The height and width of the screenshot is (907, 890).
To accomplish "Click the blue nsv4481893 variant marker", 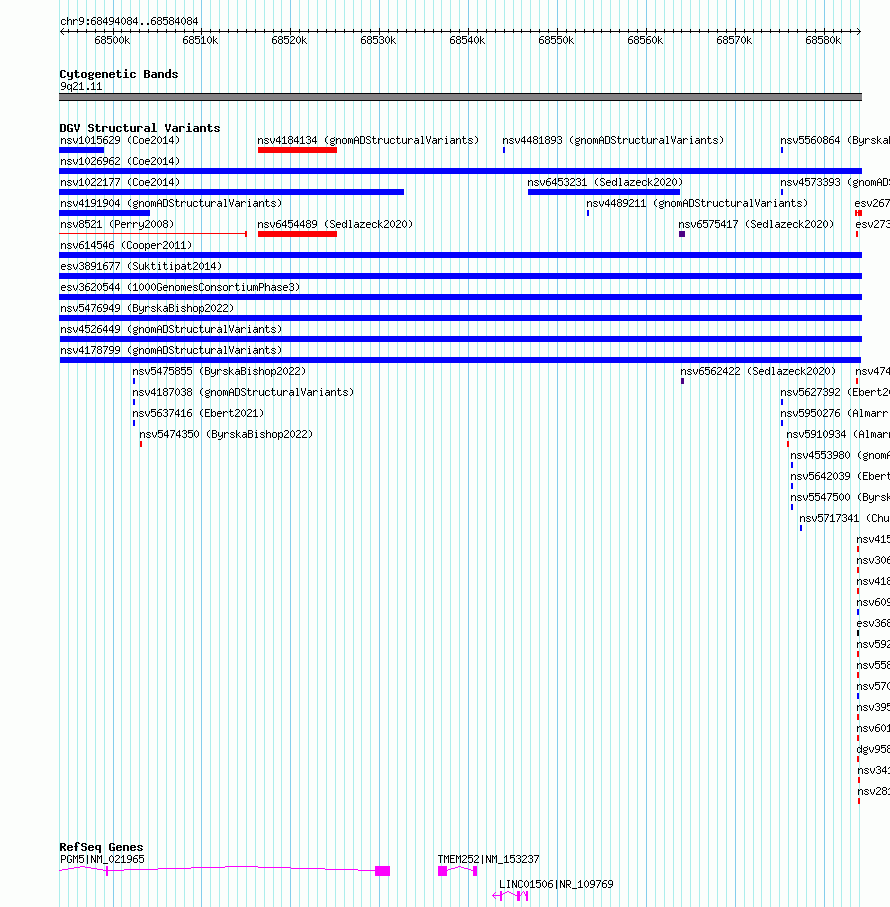I will (x=504, y=150).
